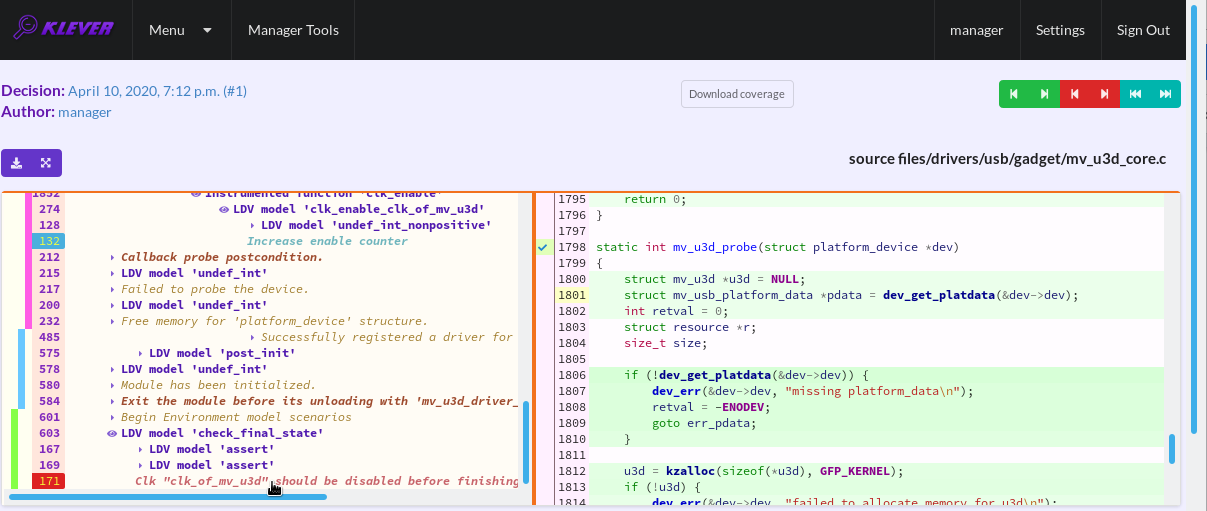Image resolution: width=1207 pixels, height=511 pixels.
Task: Click source line number 1806
Action: click(x=572, y=375)
